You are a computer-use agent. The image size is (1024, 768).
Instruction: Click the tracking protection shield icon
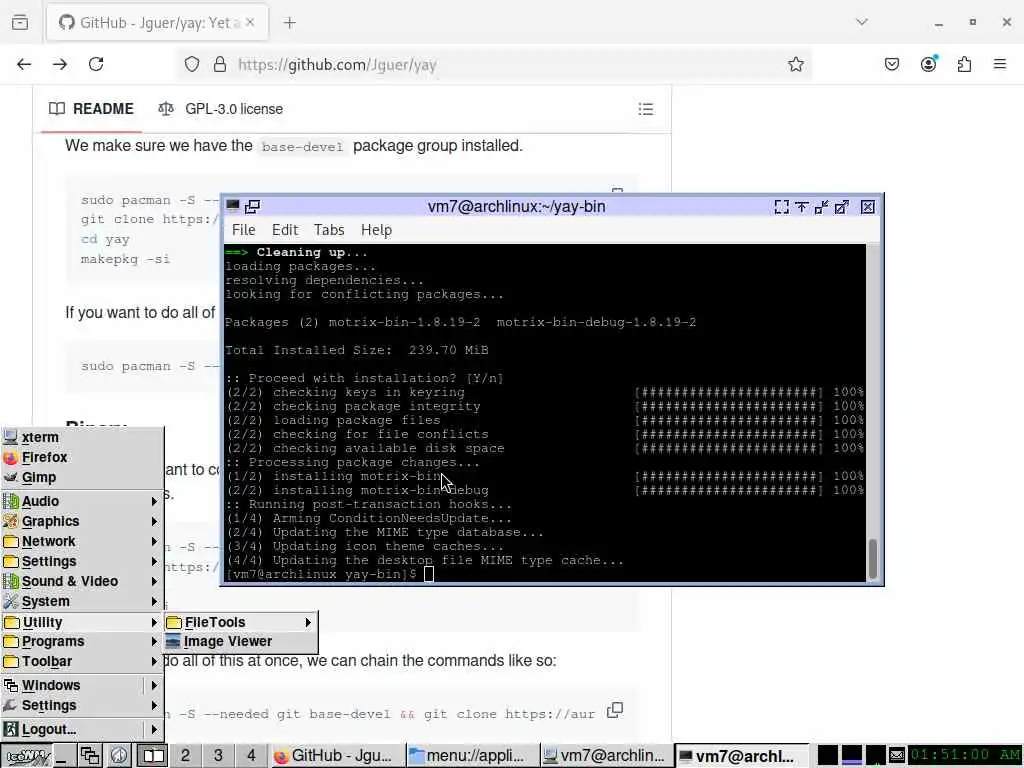[191, 64]
